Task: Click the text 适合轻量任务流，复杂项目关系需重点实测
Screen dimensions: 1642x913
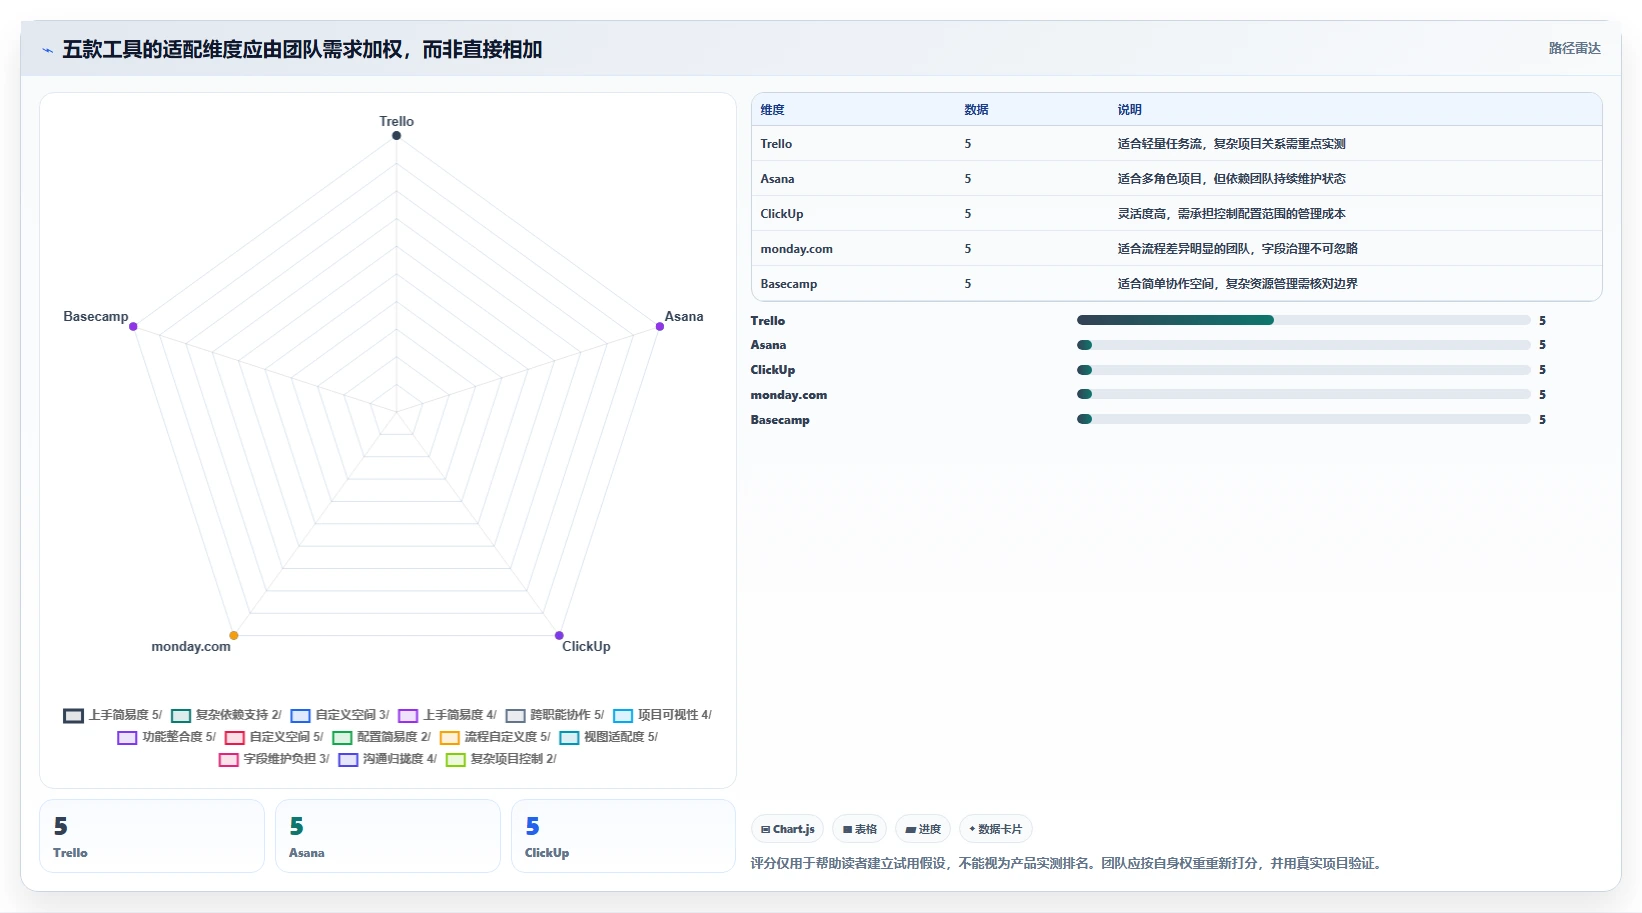Action: click(1232, 144)
